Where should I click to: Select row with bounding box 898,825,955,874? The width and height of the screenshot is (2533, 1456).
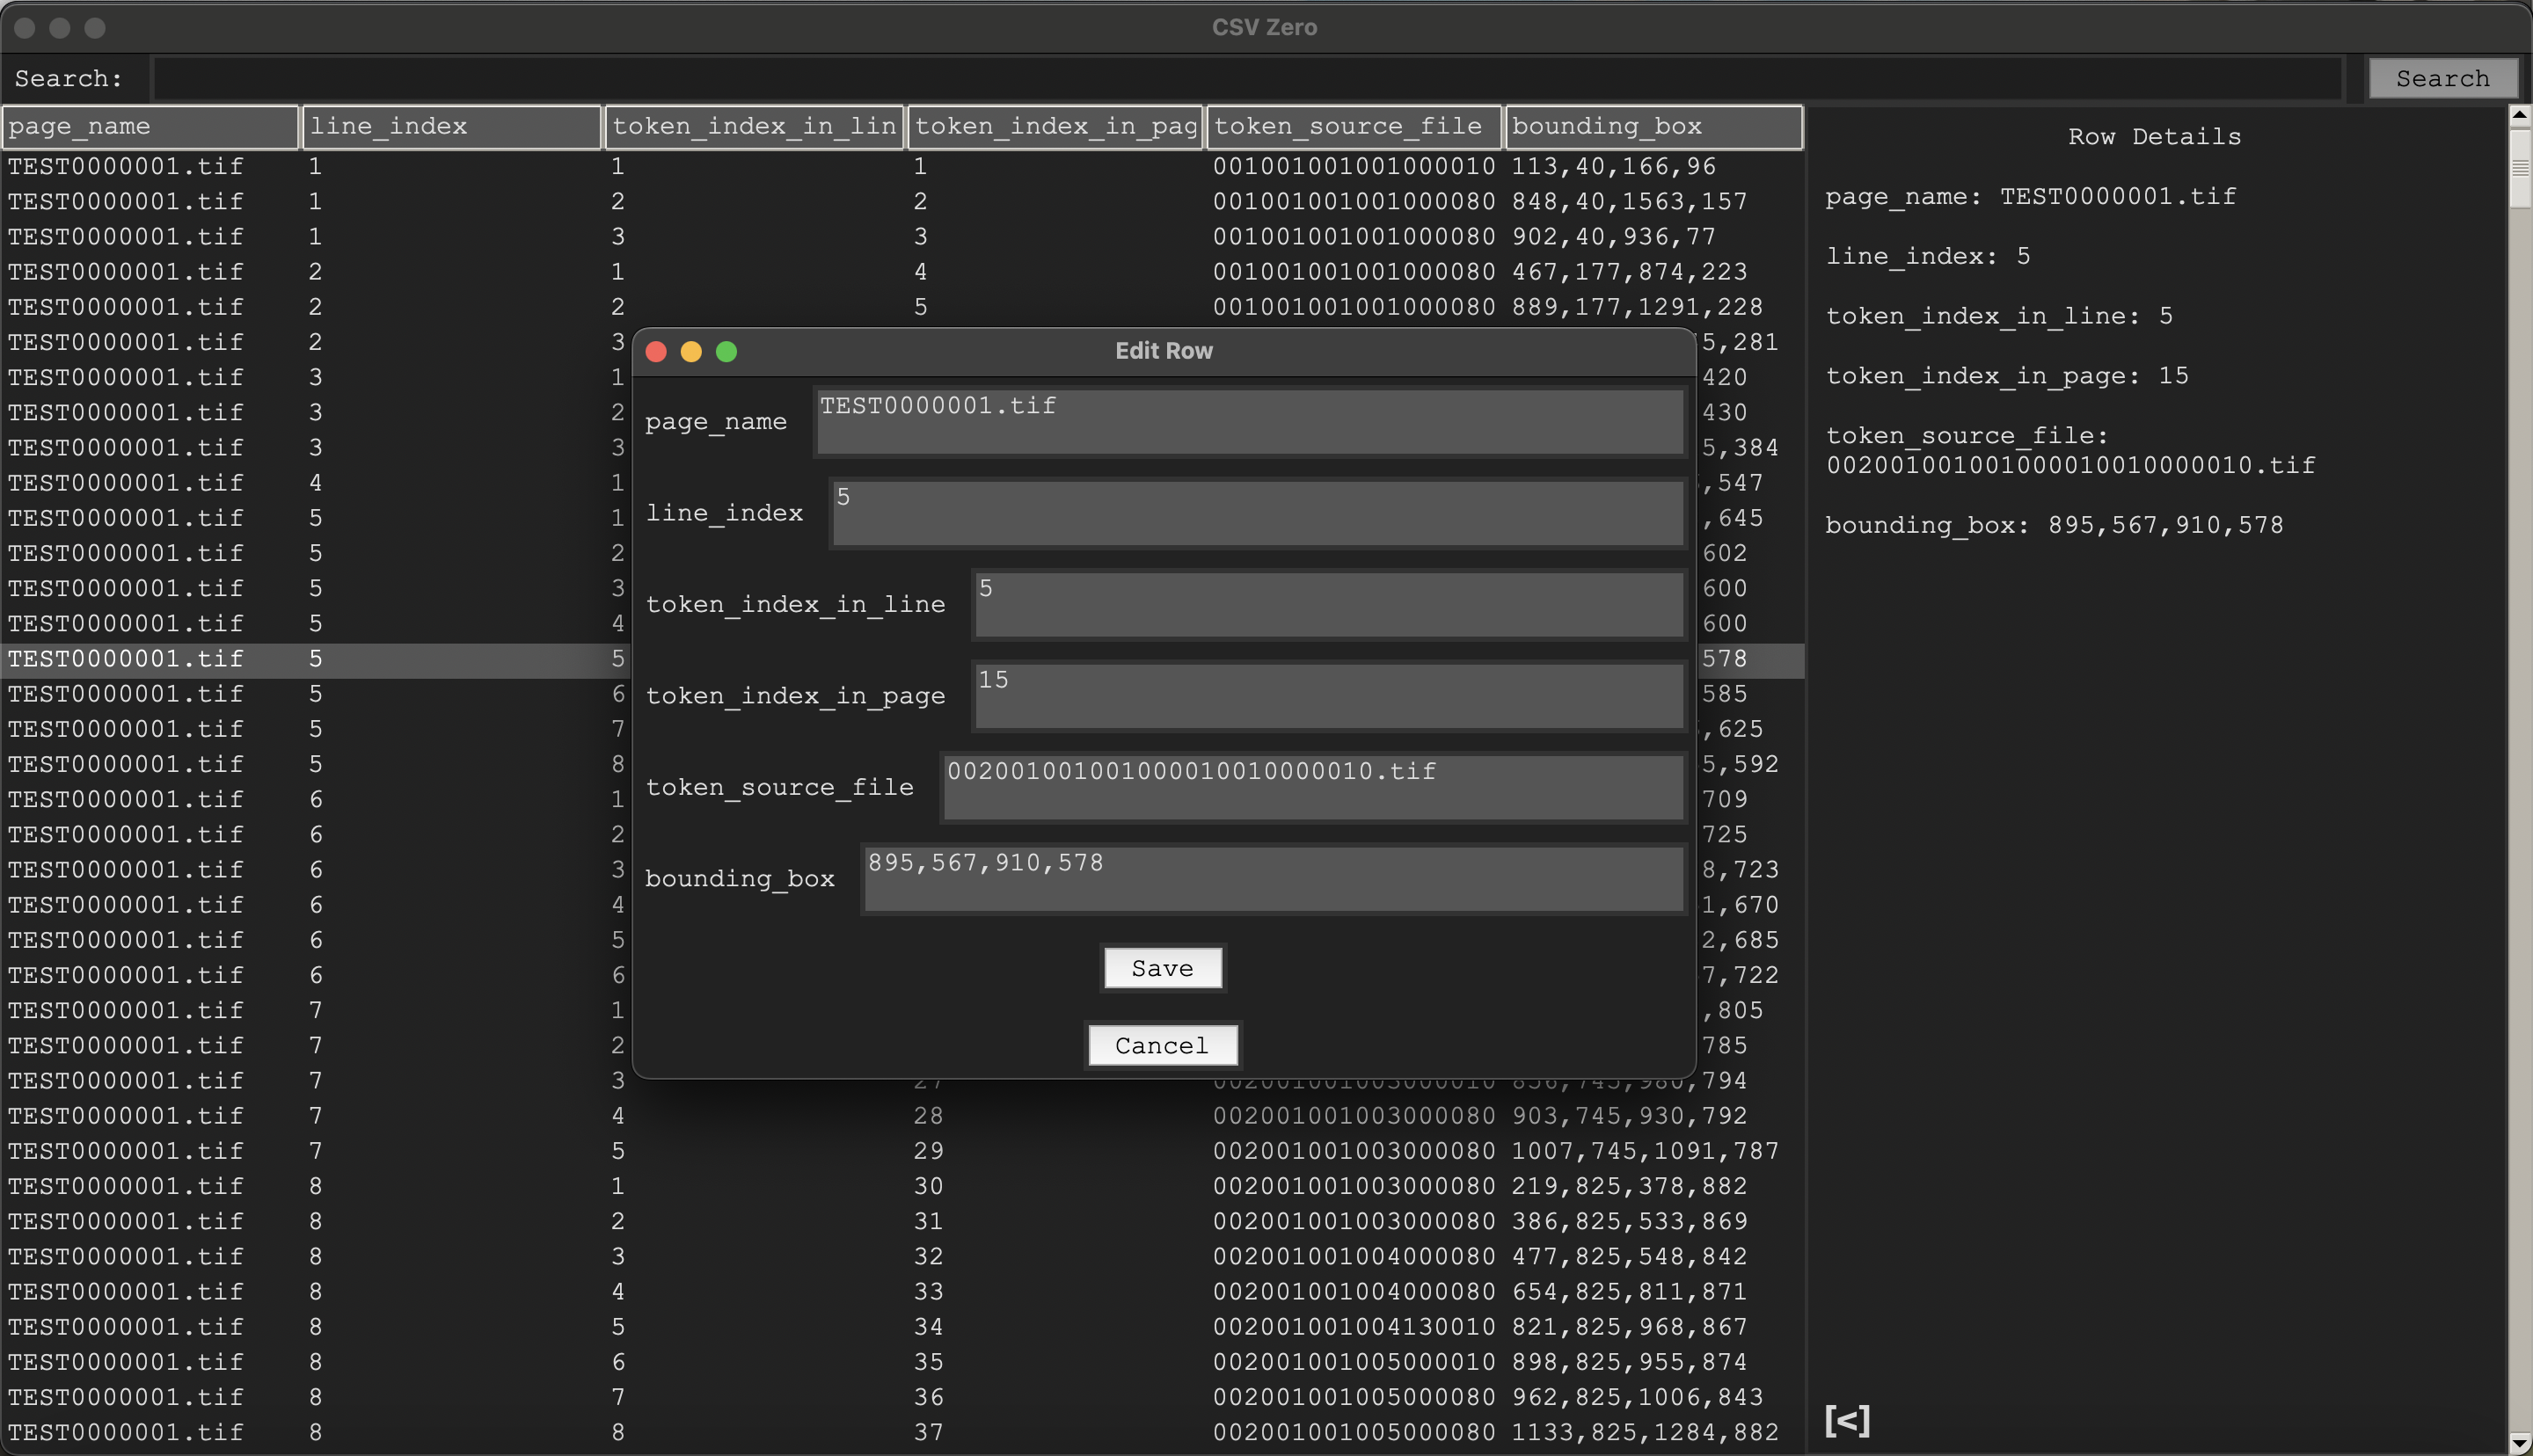tap(902, 1362)
